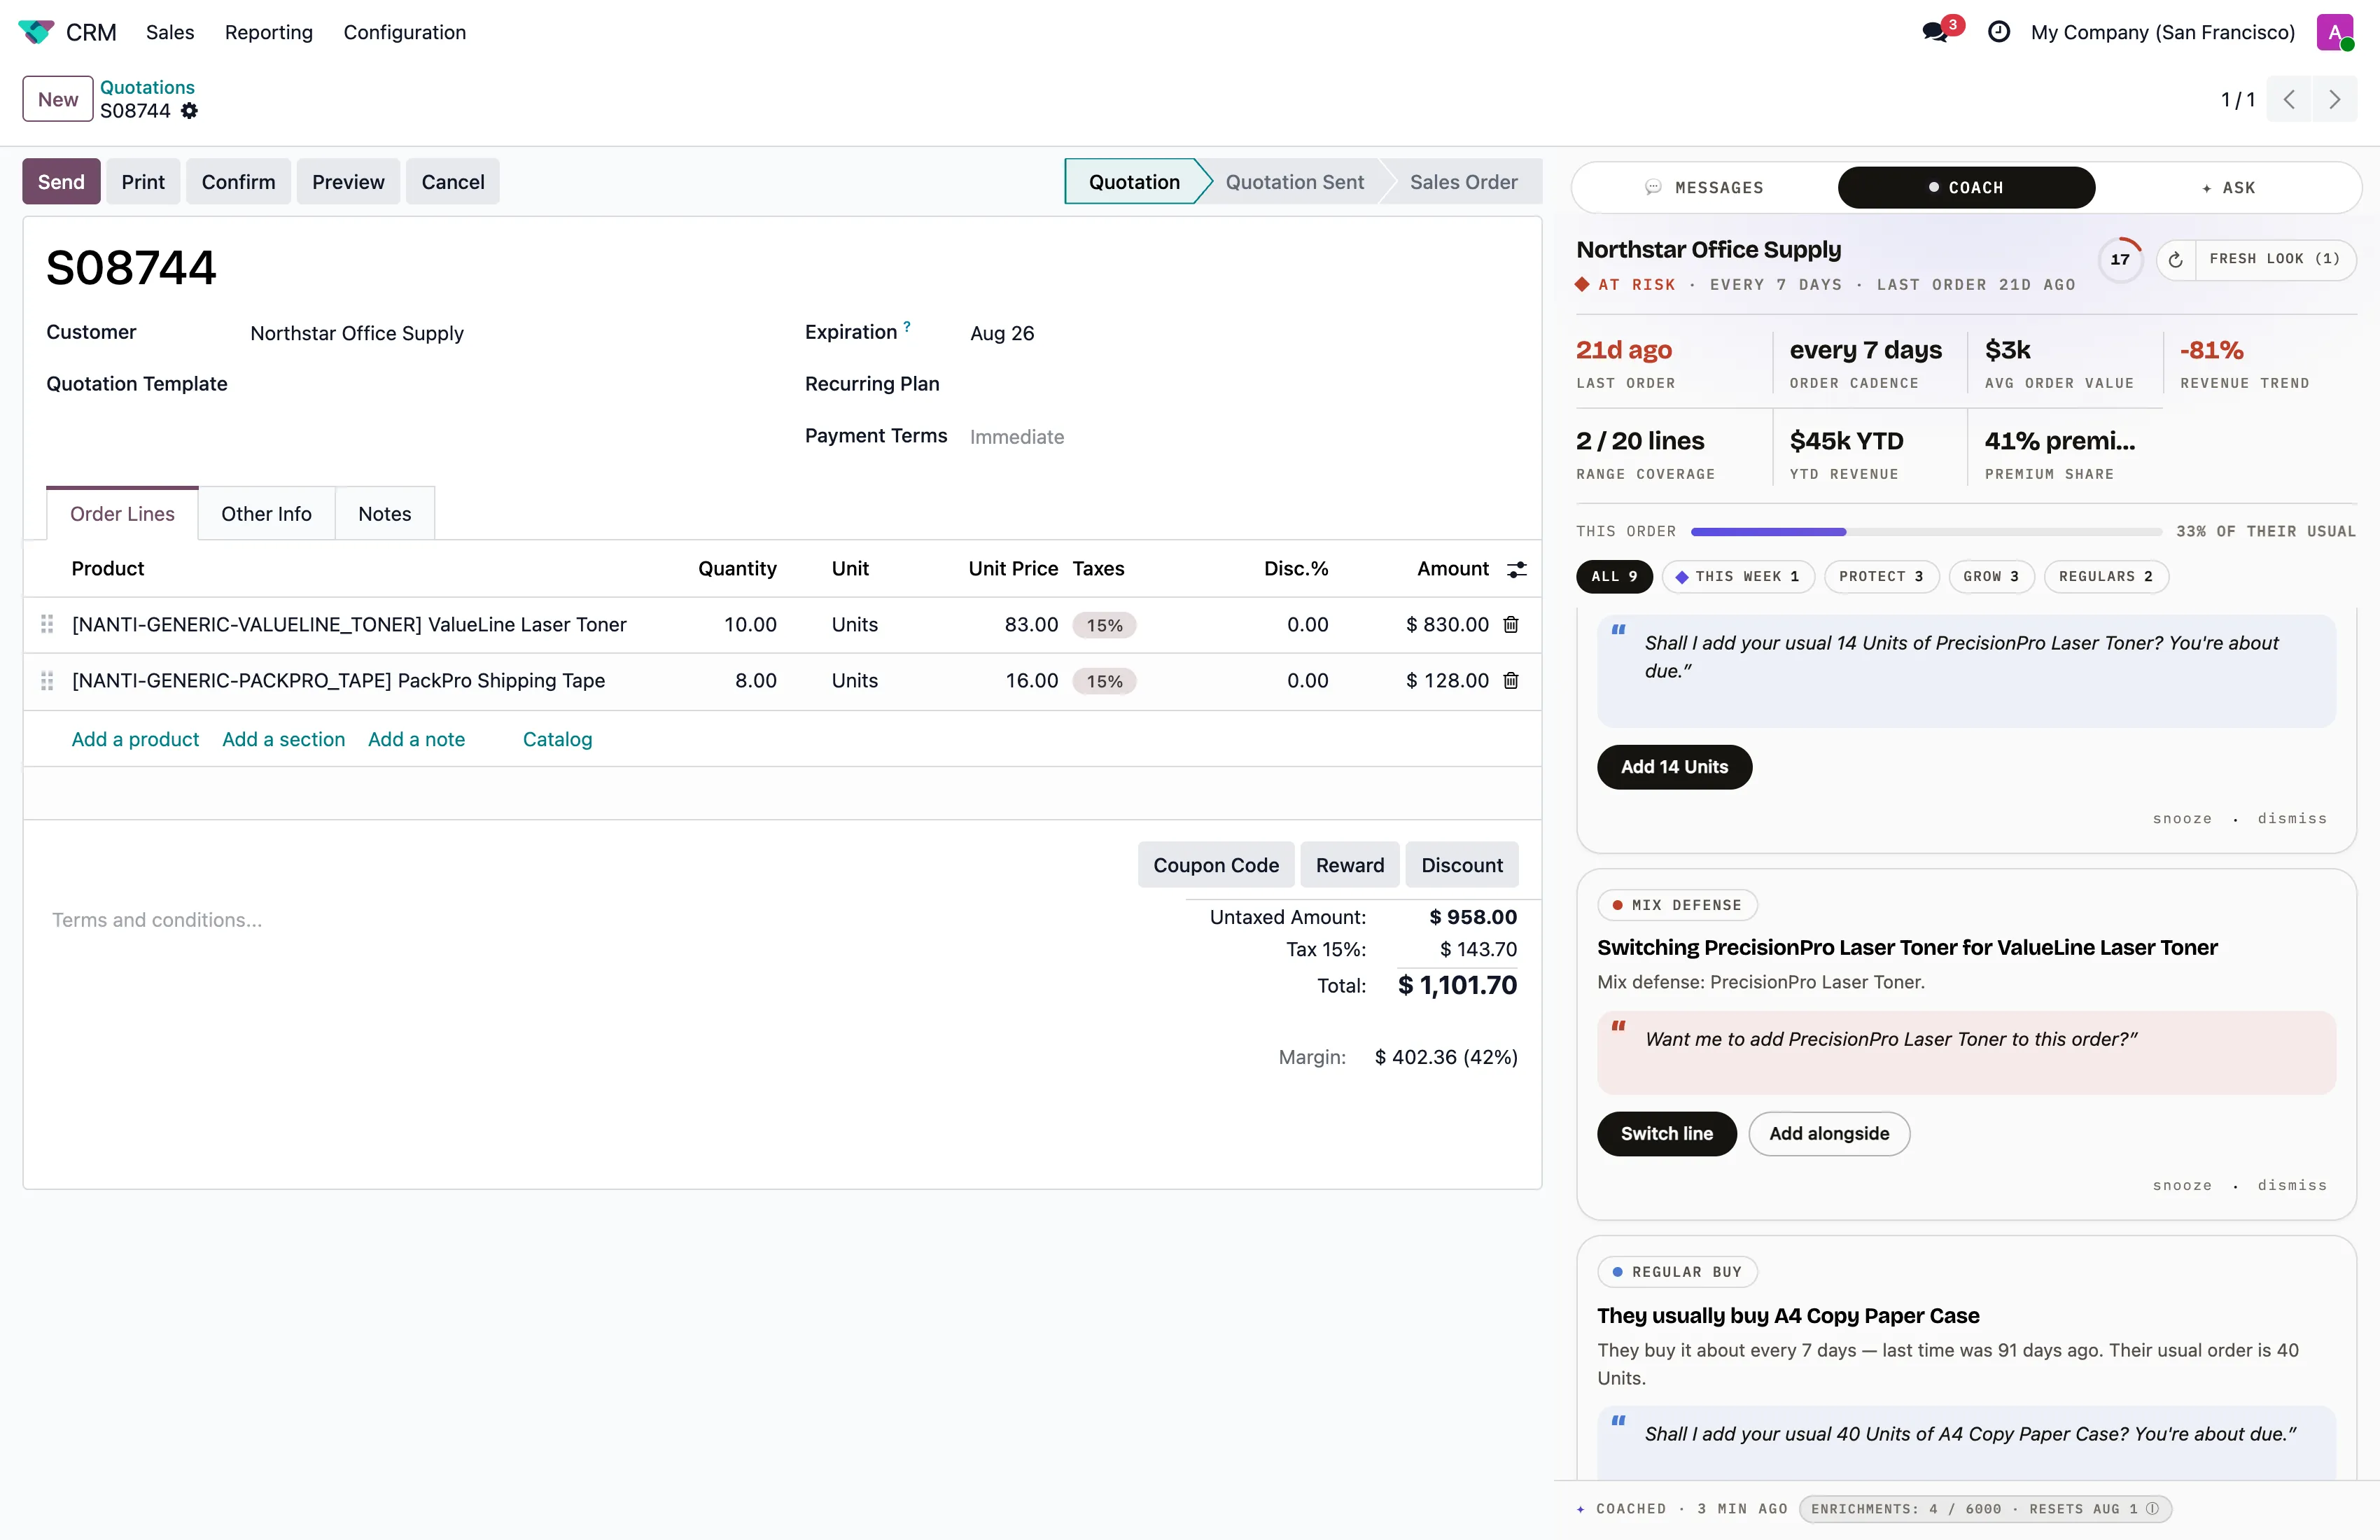Click the Expiration help question mark
Viewport: 2380px width, 1540px height.
907,326
